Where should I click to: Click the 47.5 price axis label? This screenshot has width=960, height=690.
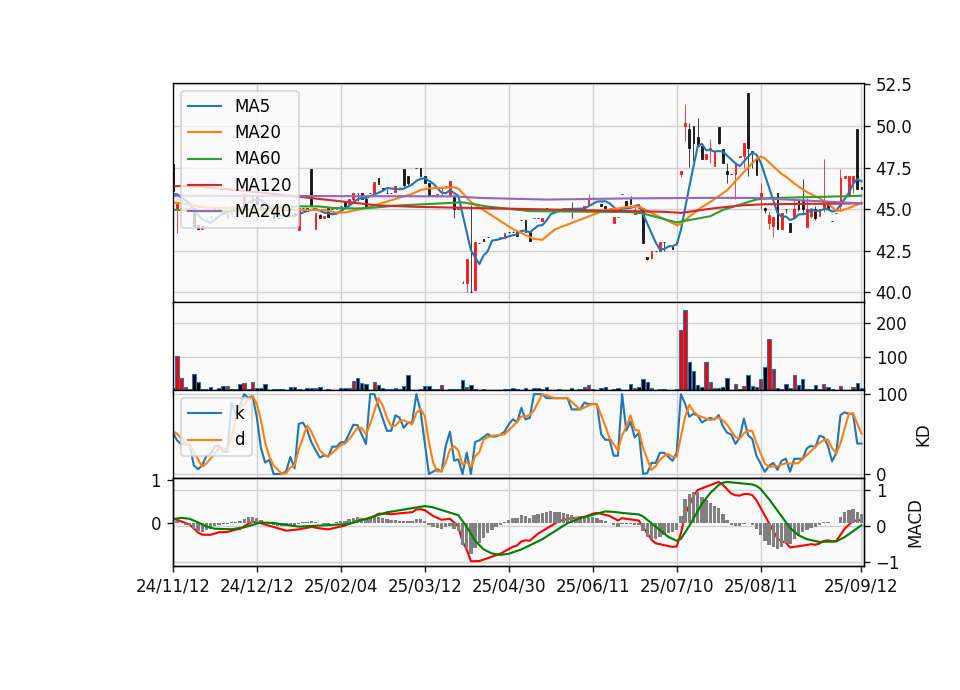[894, 169]
